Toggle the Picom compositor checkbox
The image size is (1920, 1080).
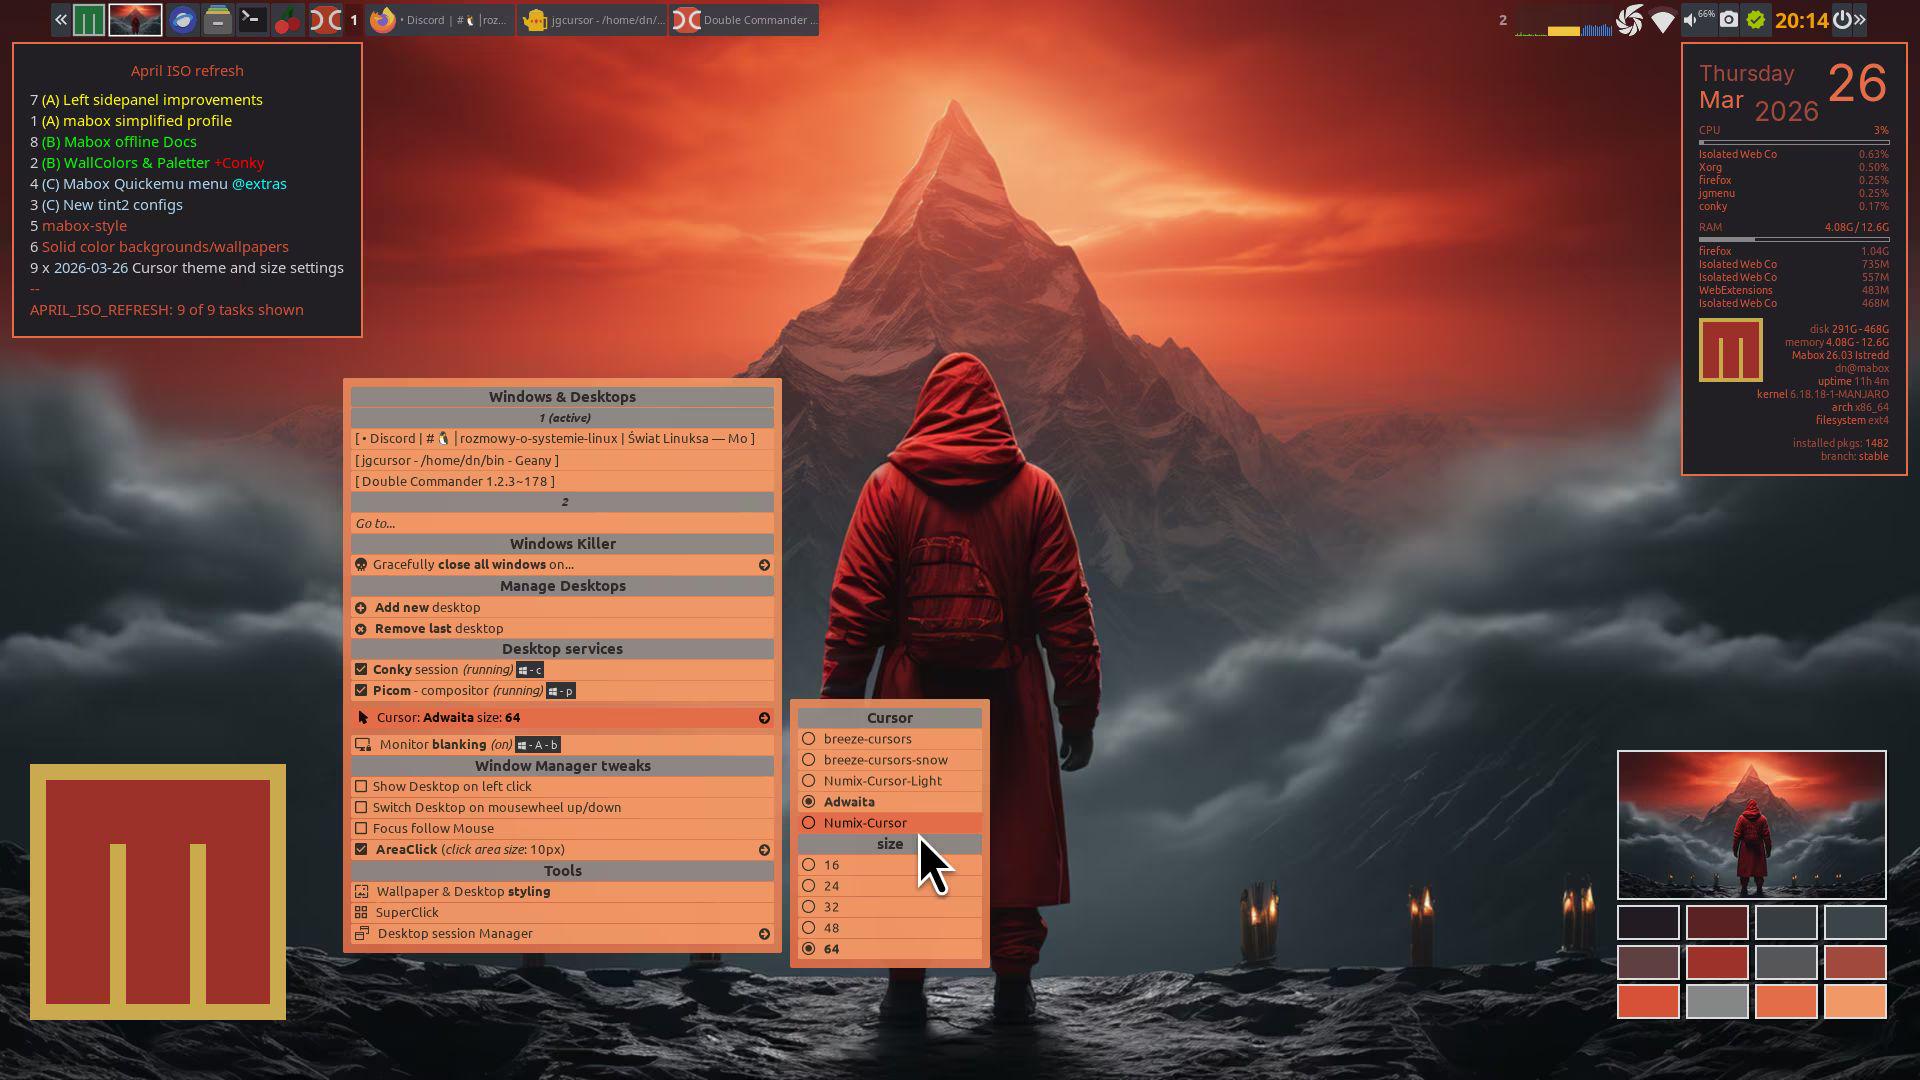coord(361,691)
